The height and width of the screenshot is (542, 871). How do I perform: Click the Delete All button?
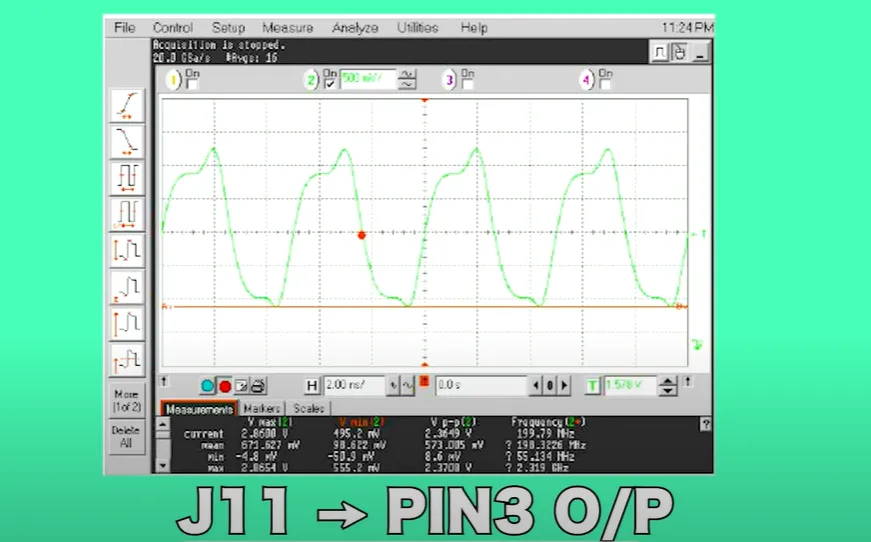126,437
